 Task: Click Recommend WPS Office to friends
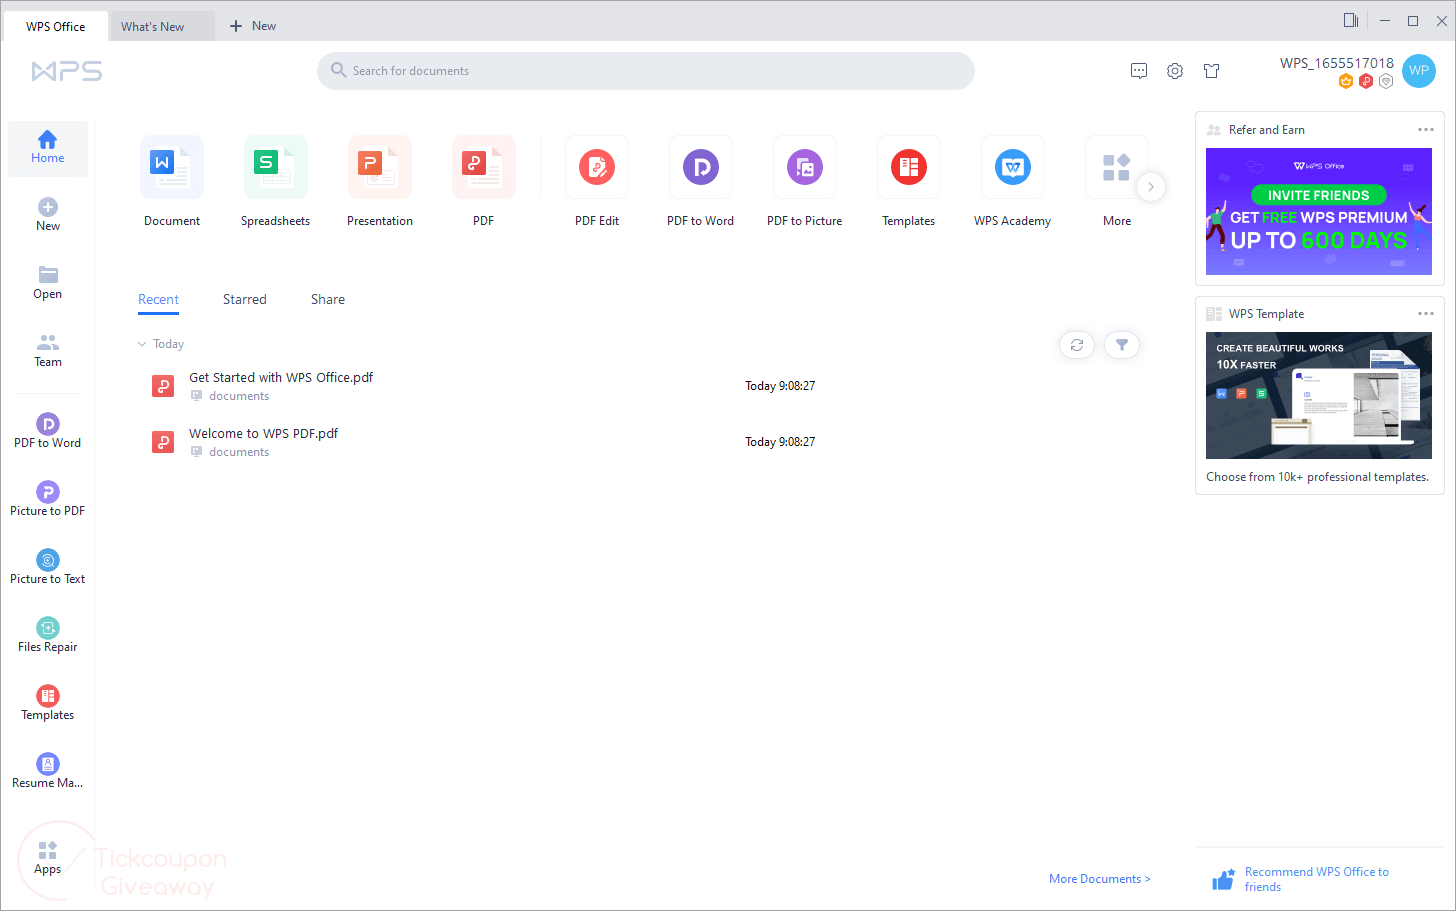point(1300,879)
